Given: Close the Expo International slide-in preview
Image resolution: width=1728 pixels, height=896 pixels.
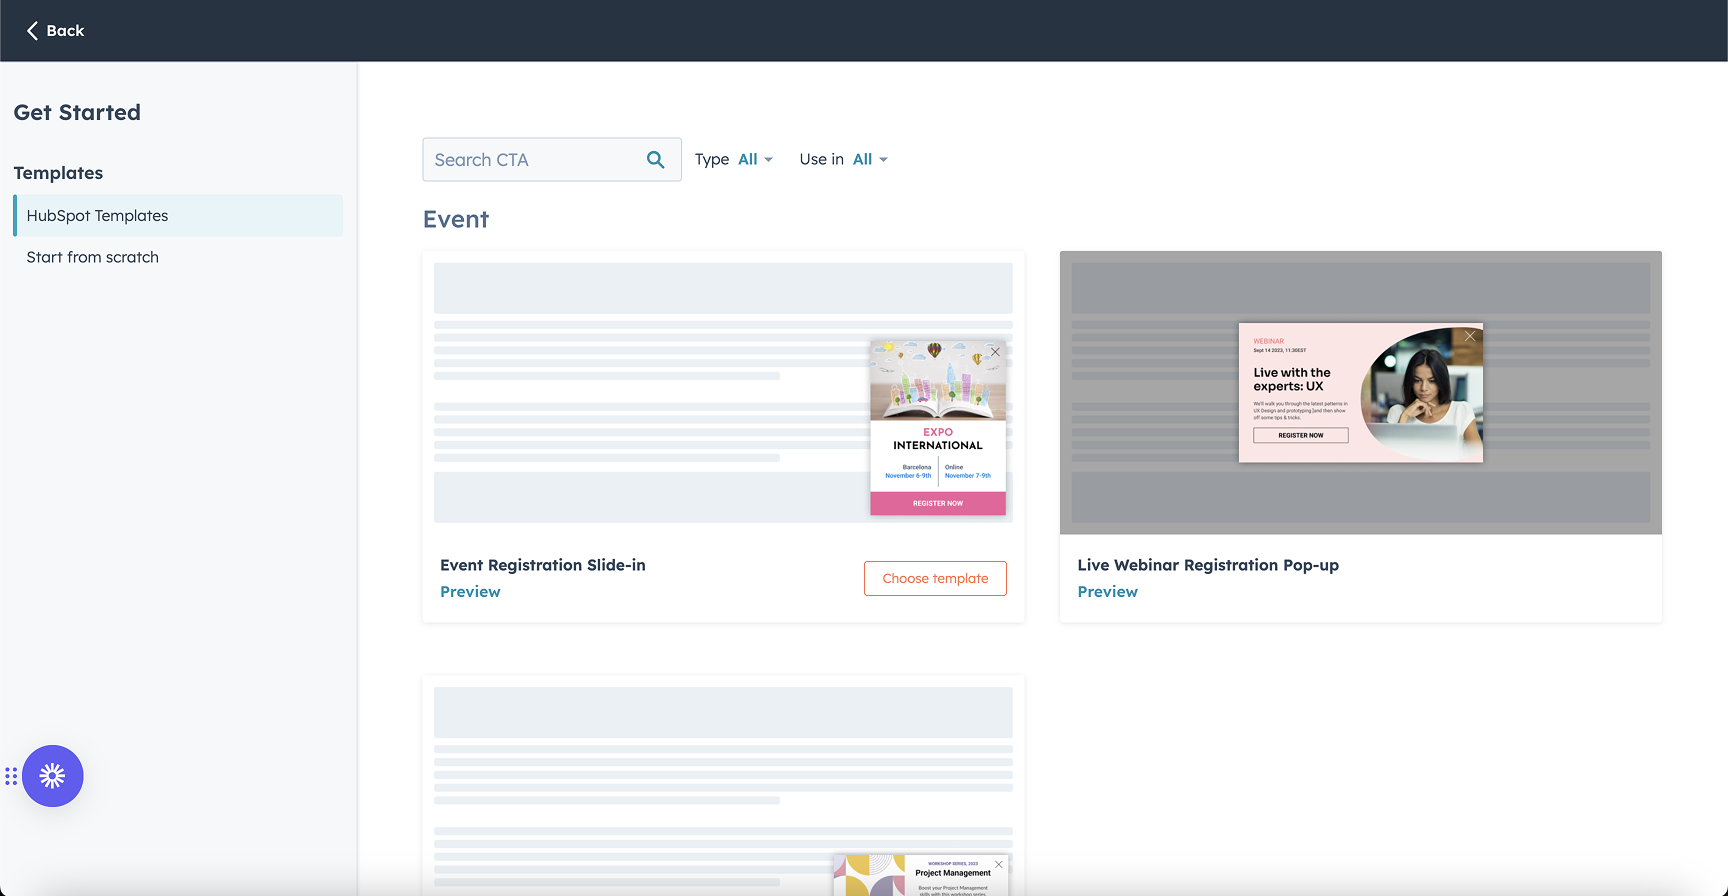Looking at the screenshot, I should (x=995, y=352).
